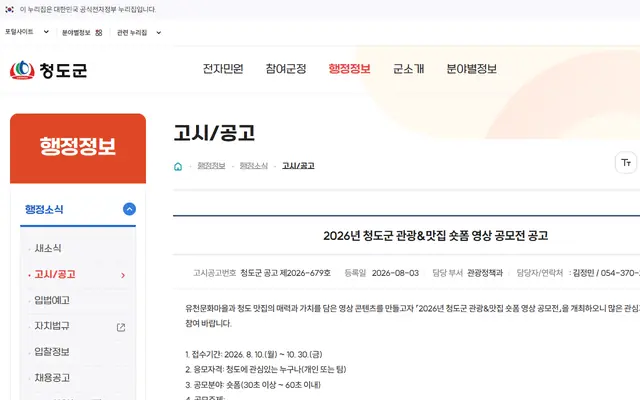Click the line 3. 공모분야: 숏폼
Image resolution: width=640 pixels, height=400 pixels.
click(253, 384)
